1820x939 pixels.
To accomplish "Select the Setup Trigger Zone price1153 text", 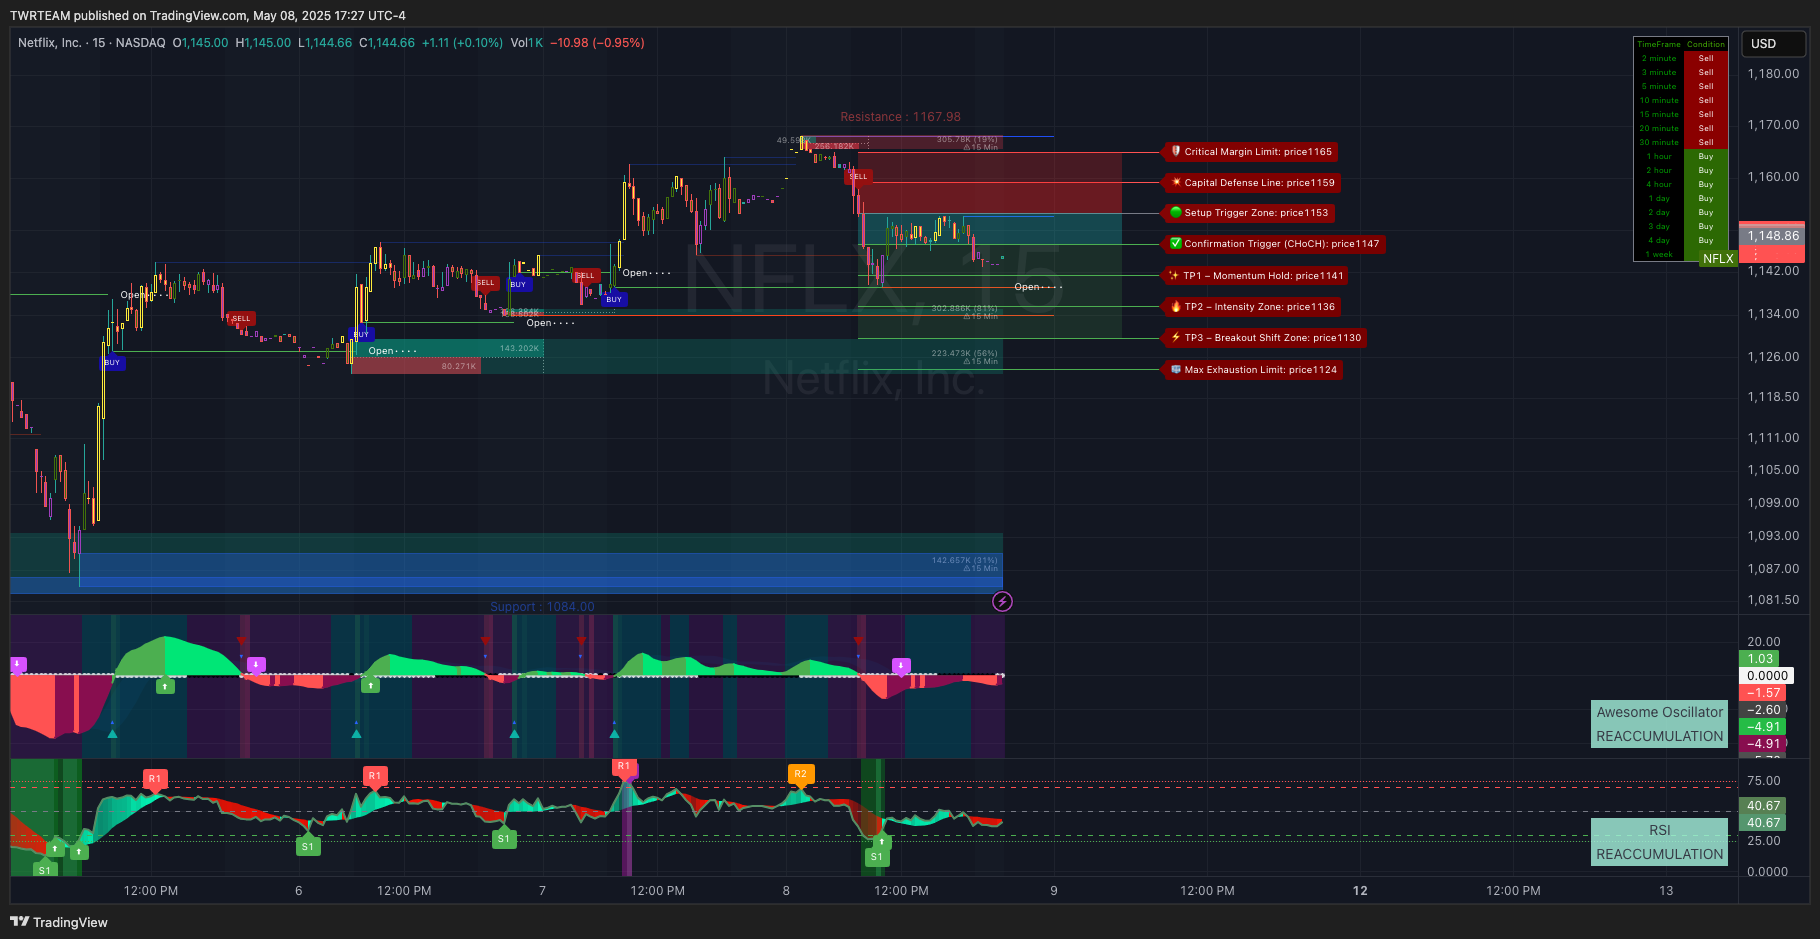I will tap(1256, 213).
